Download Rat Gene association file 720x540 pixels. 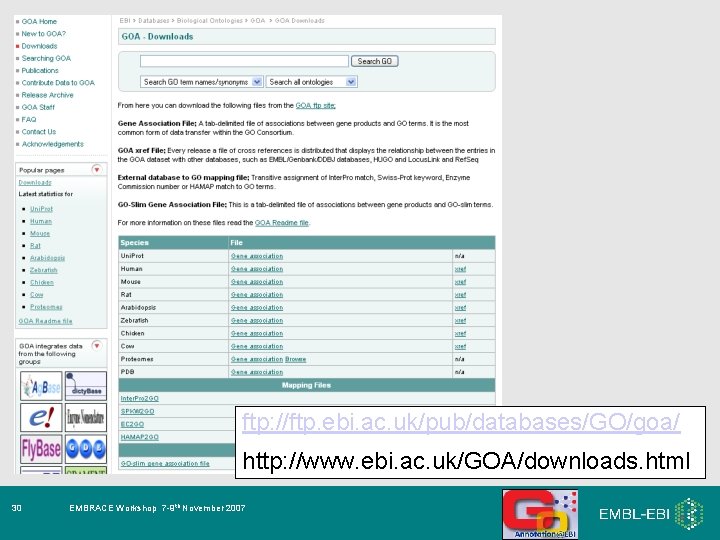[x=257, y=295]
